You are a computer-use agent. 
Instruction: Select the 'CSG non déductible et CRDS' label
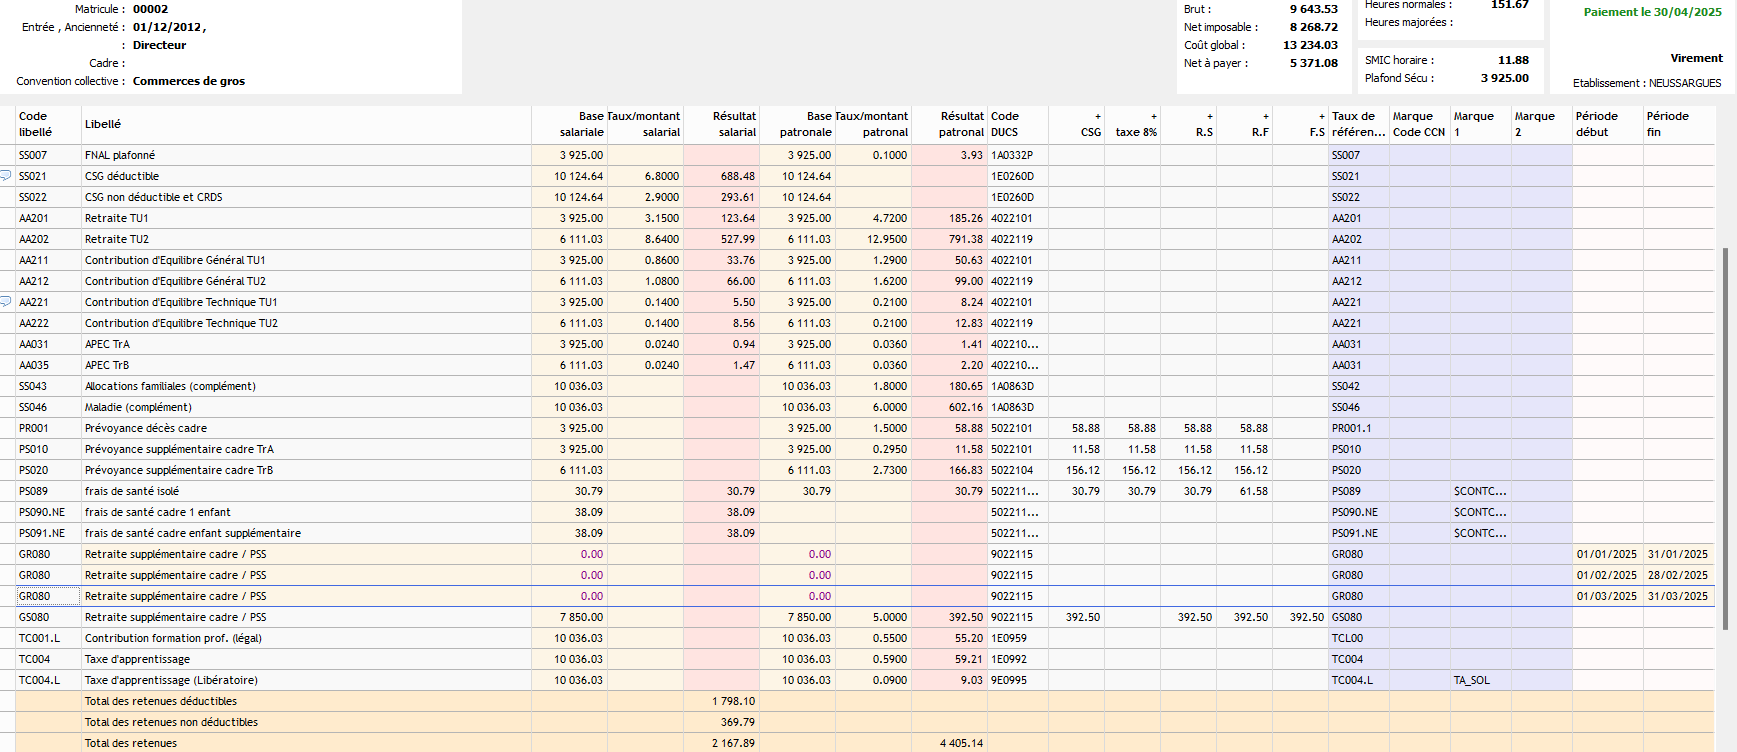coord(154,197)
